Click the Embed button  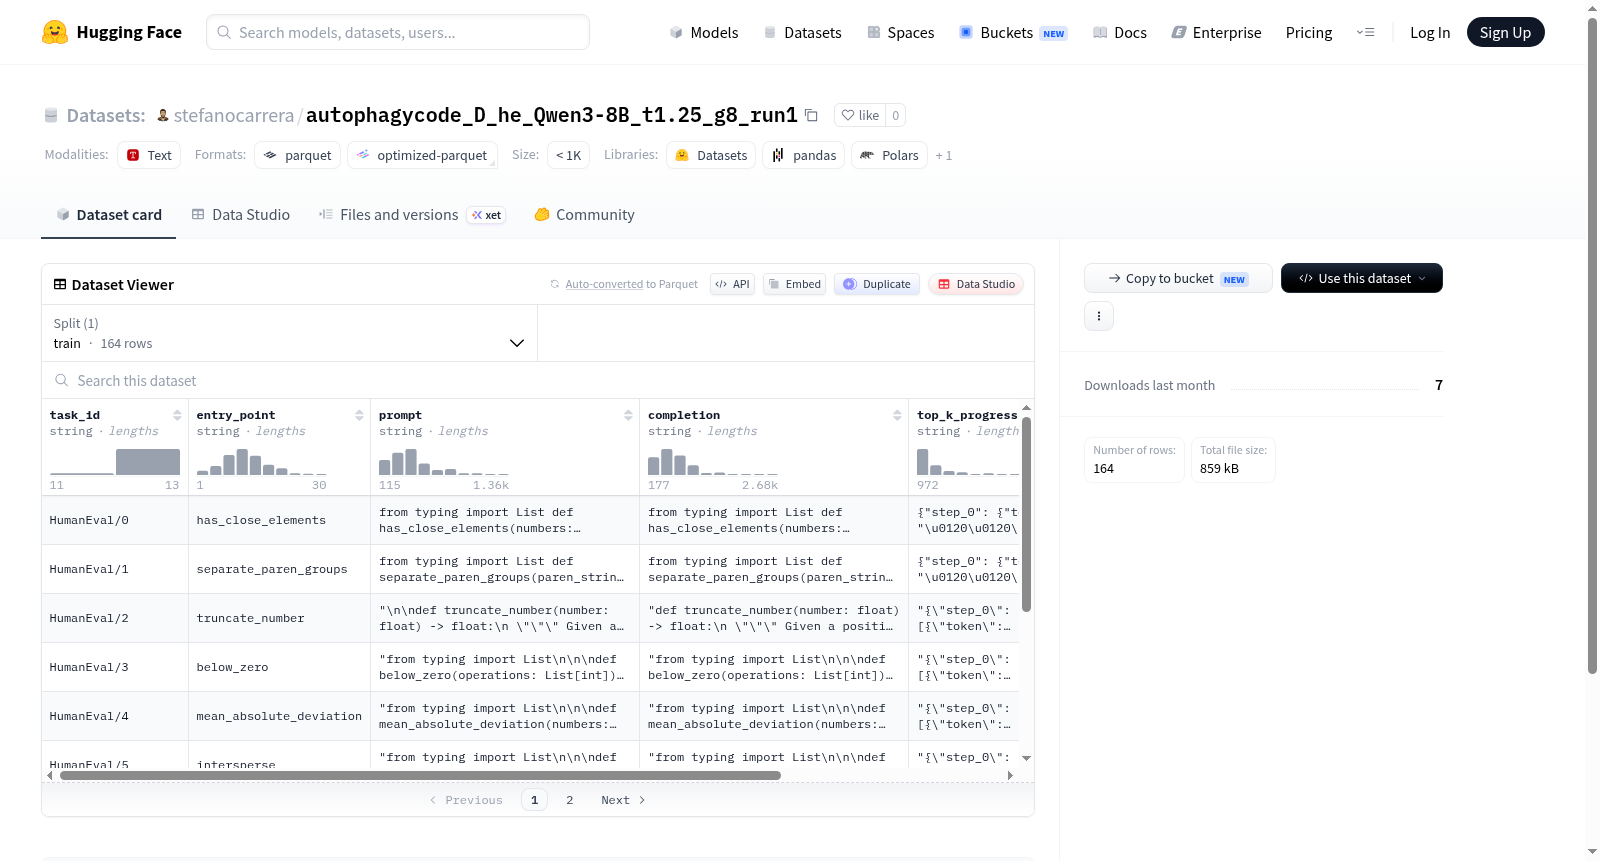point(795,284)
